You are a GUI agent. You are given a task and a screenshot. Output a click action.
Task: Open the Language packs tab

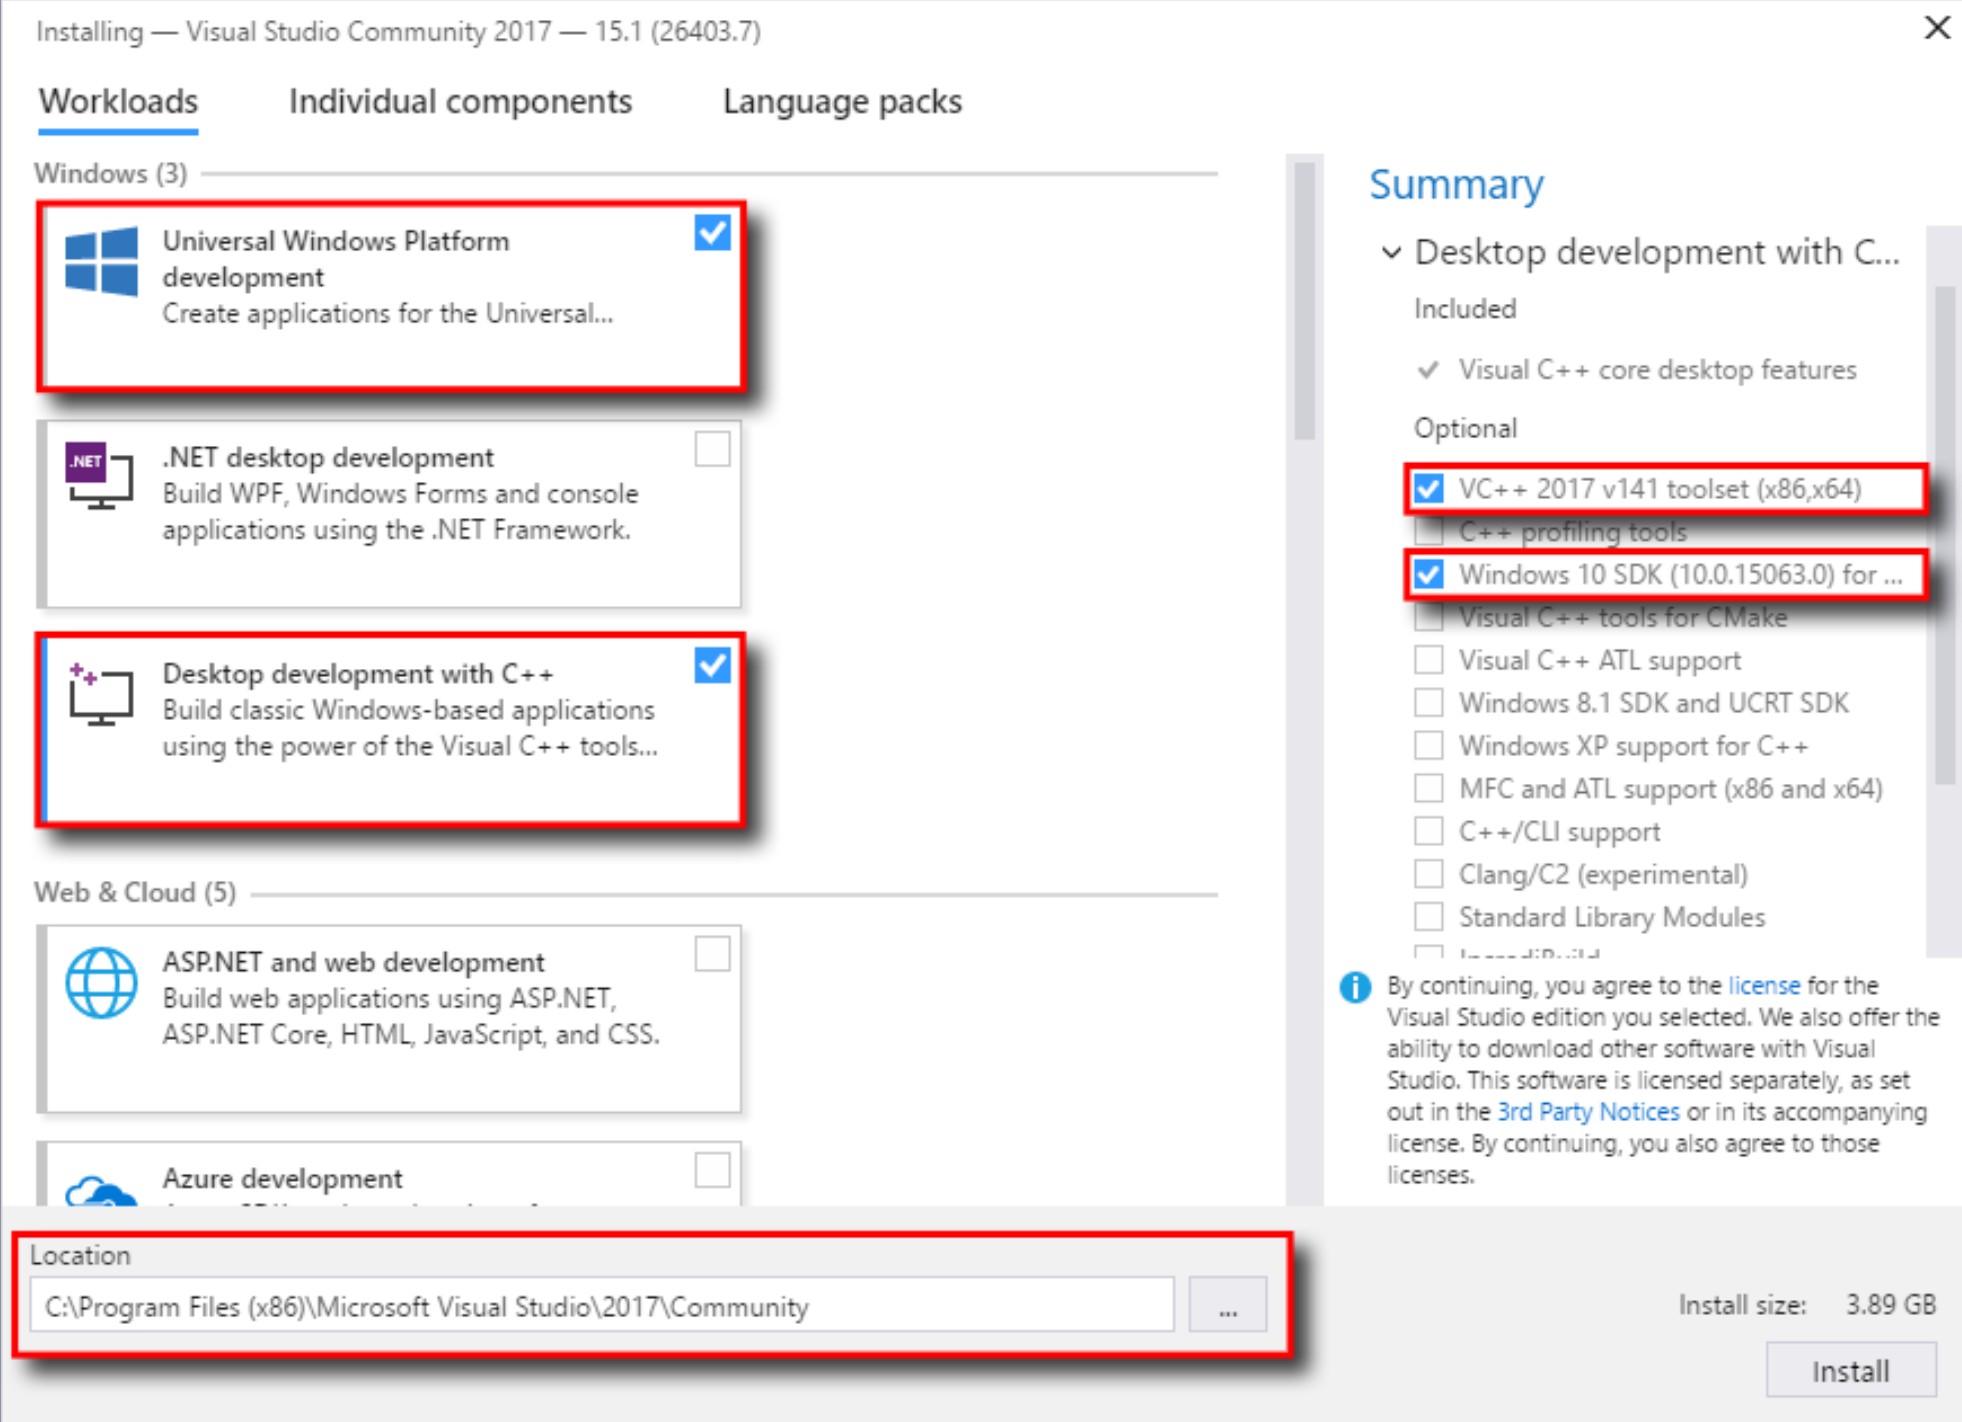[x=842, y=101]
